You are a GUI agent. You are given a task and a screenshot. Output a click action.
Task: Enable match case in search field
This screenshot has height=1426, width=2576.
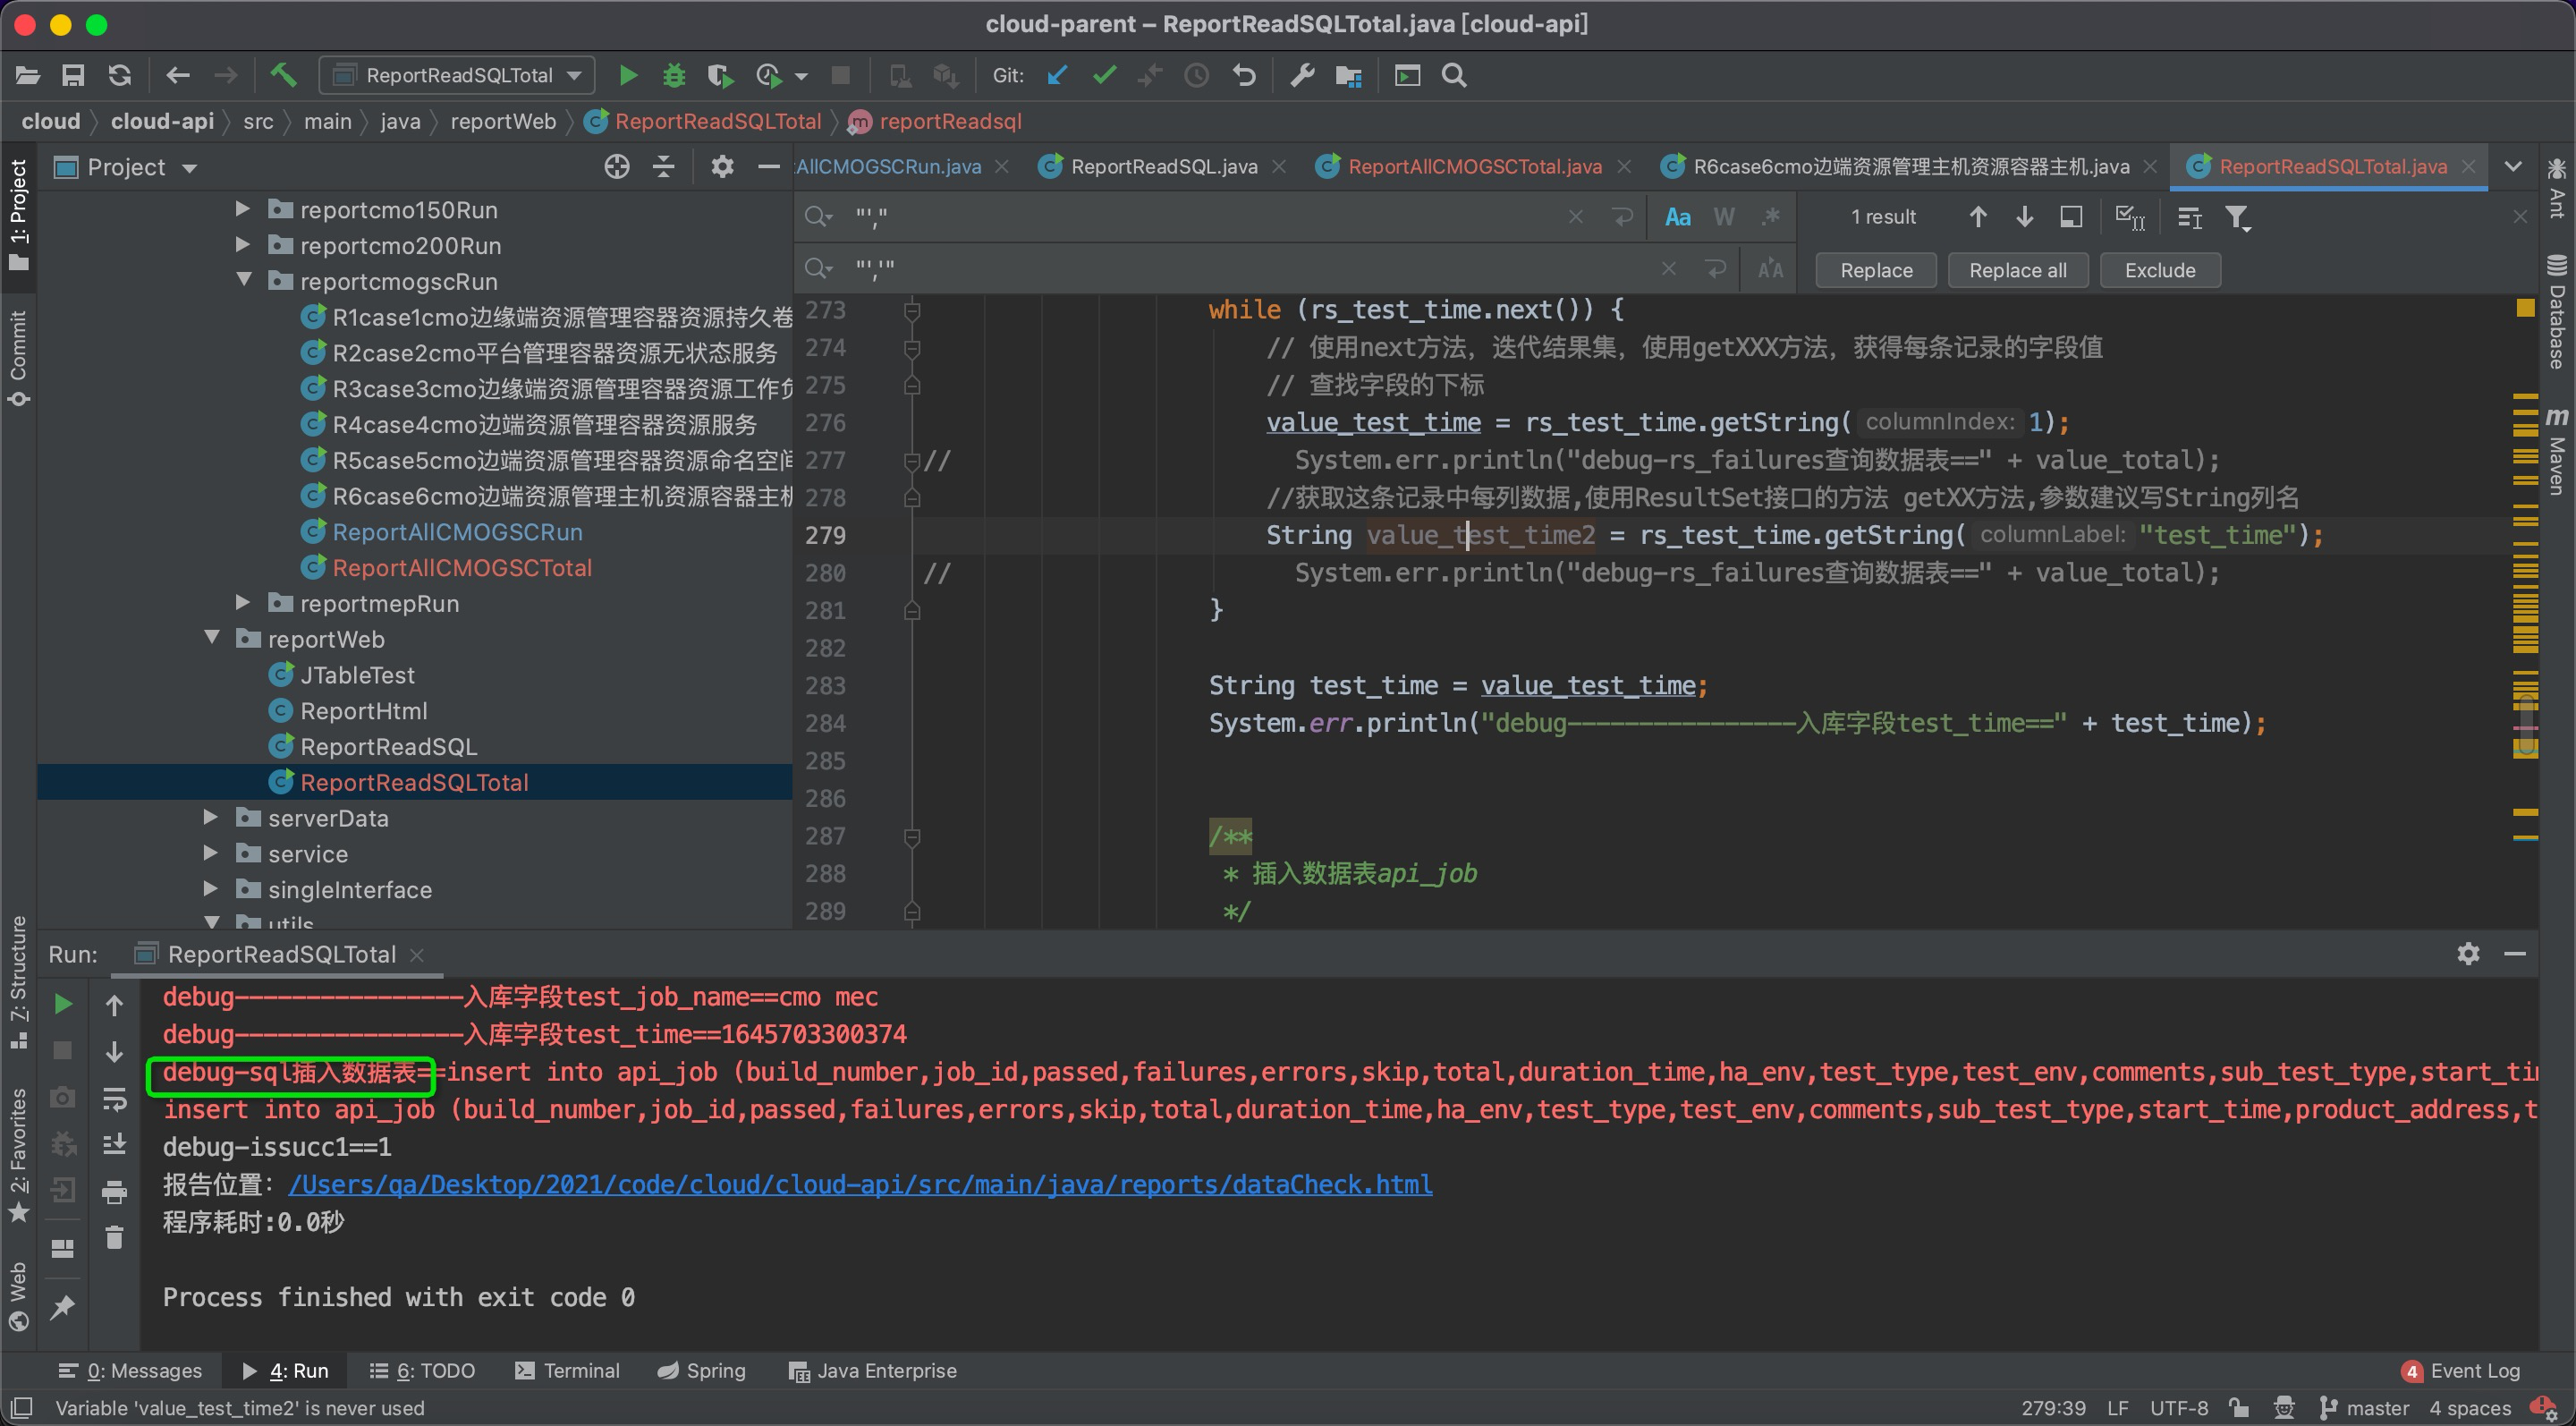coord(1676,216)
